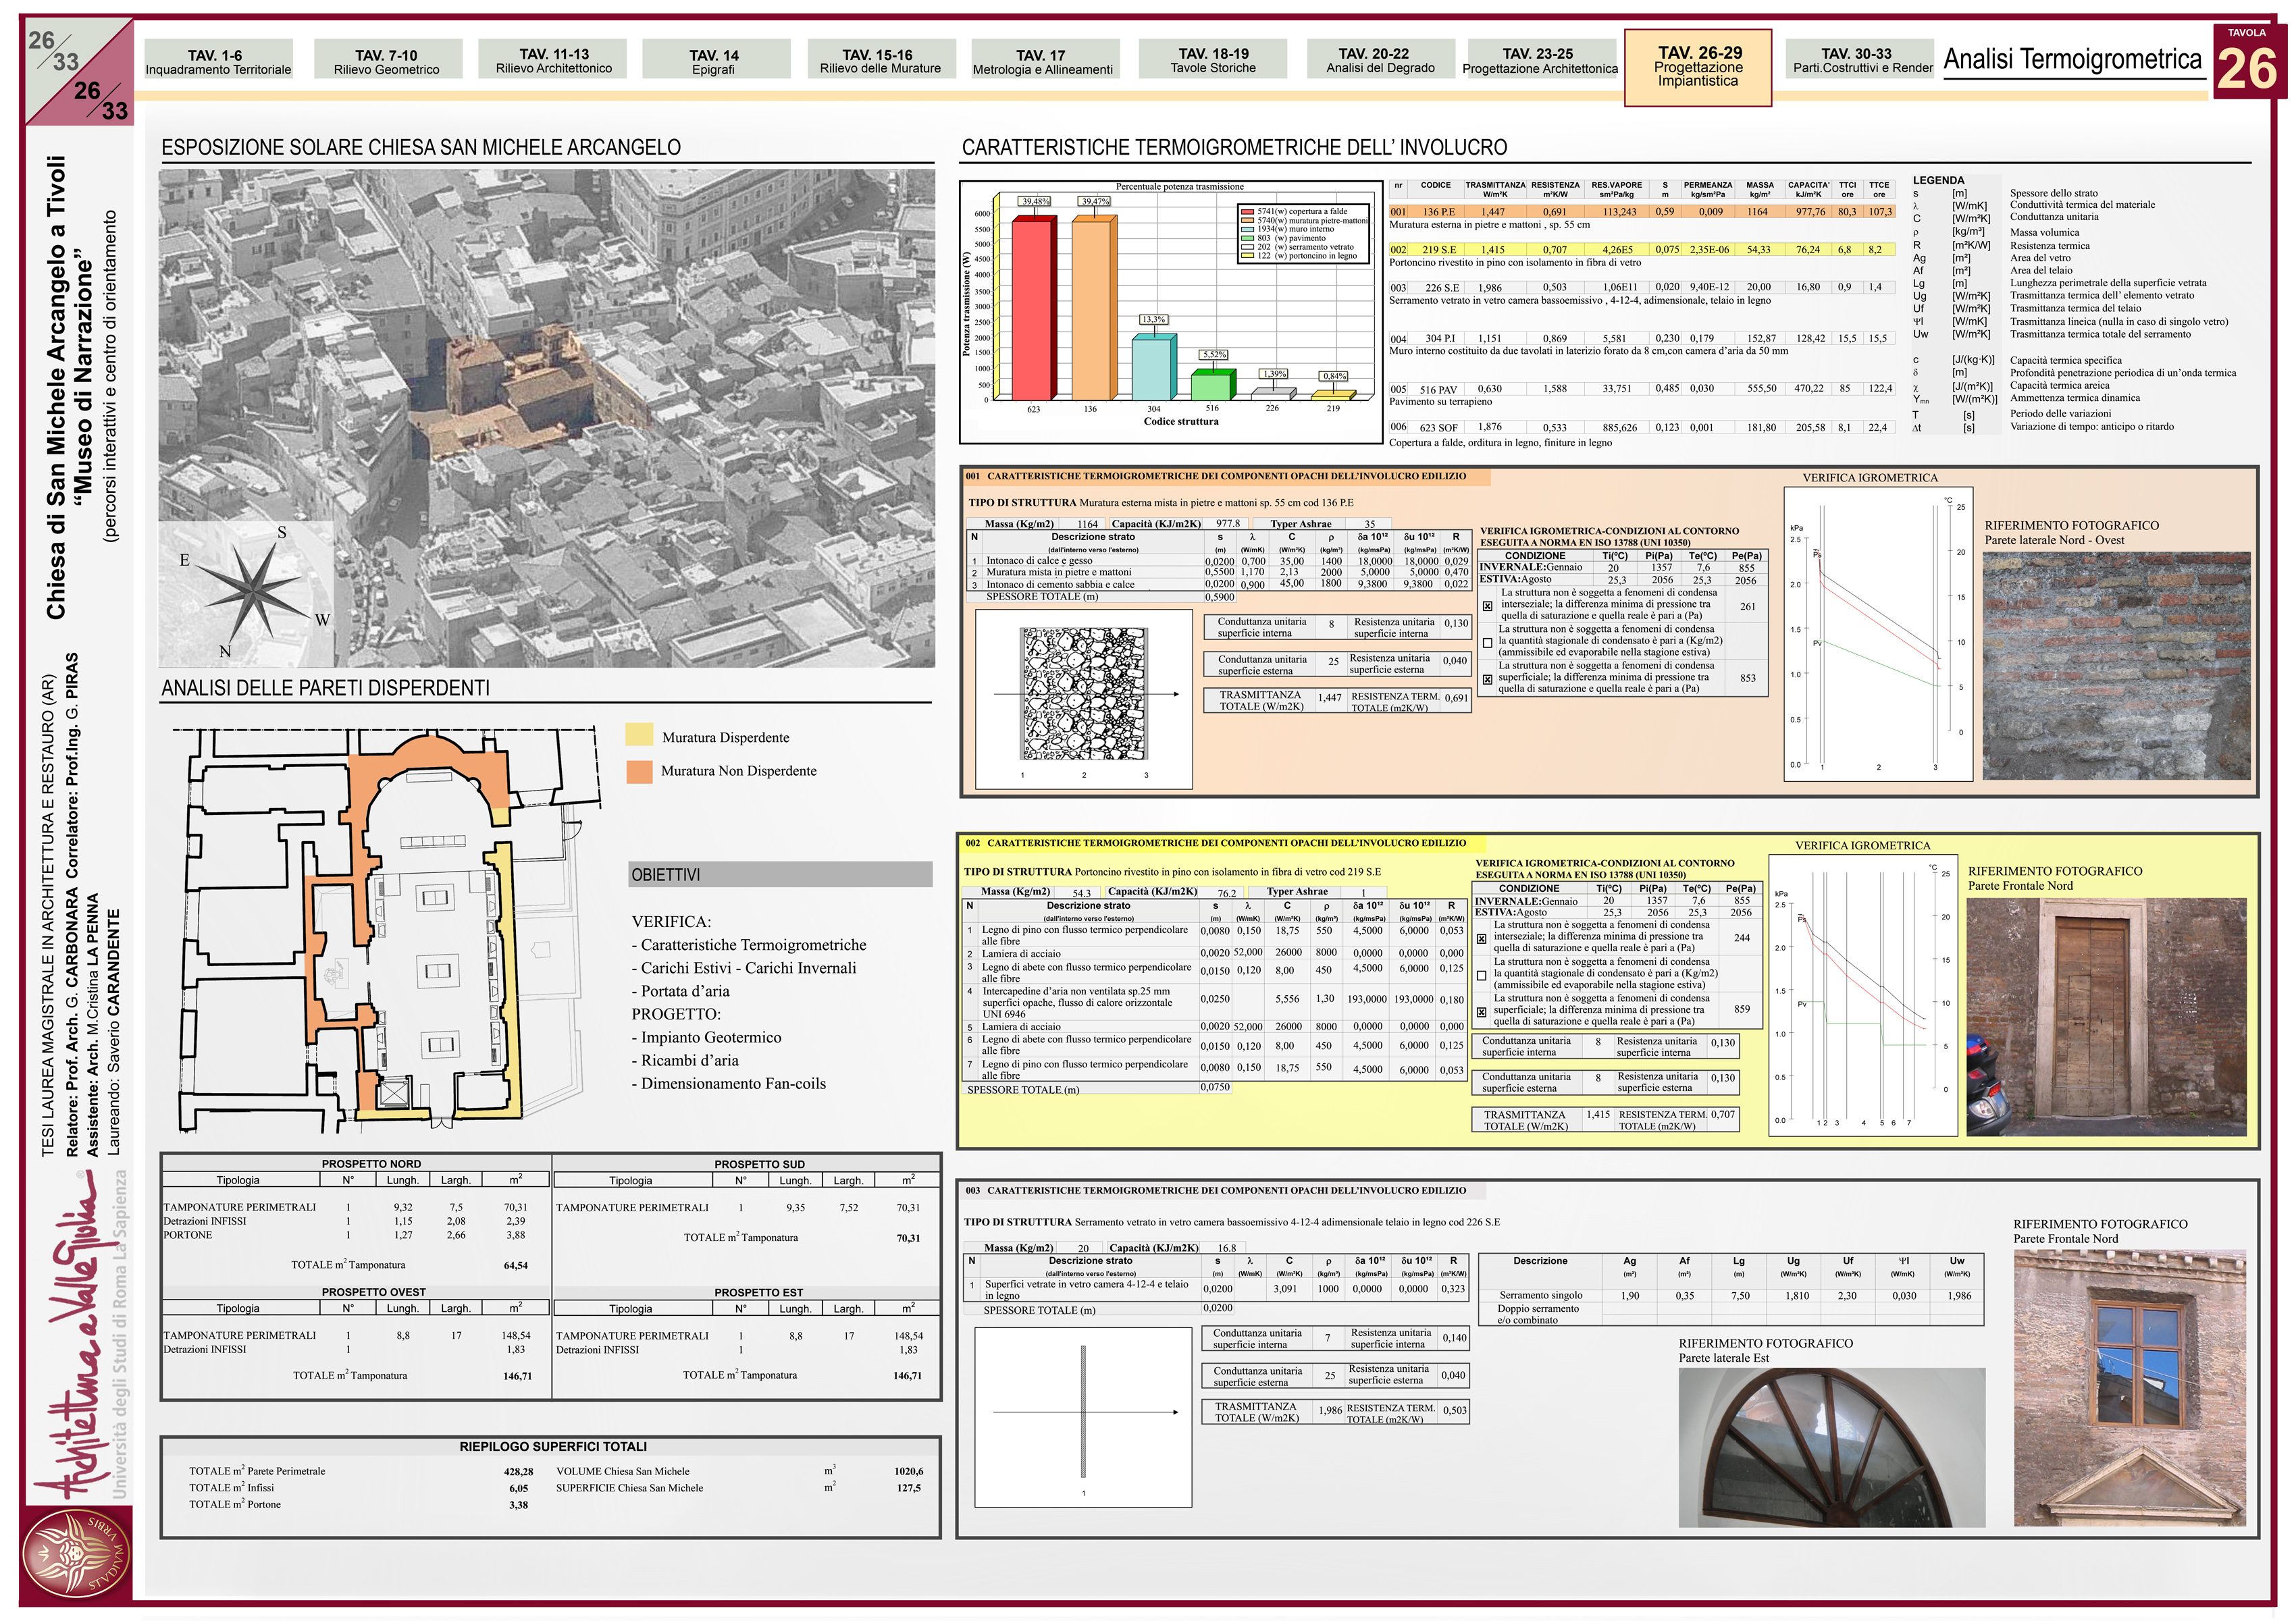The height and width of the screenshot is (1621, 2296).
Task: Toggle the surface condensation checkbox in panel 001
Action: [x=1487, y=679]
